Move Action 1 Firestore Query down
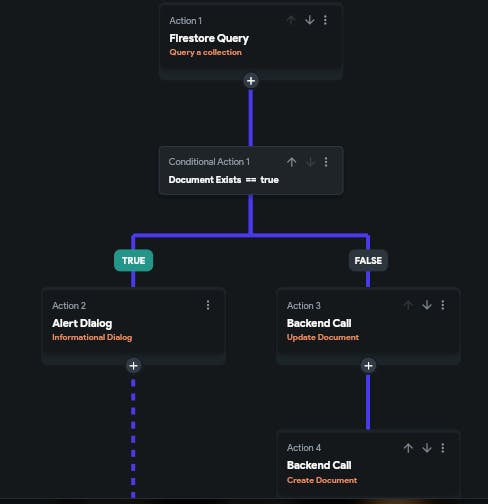This screenshot has width=488, height=504. pos(310,20)
